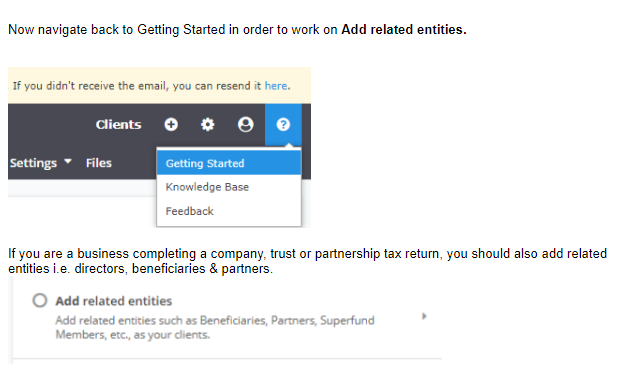The width and height of the screenshot is (637, 380).
Task: Toggle the Add related entities circle
Action: pyautogui.click(x=40, y=301)
